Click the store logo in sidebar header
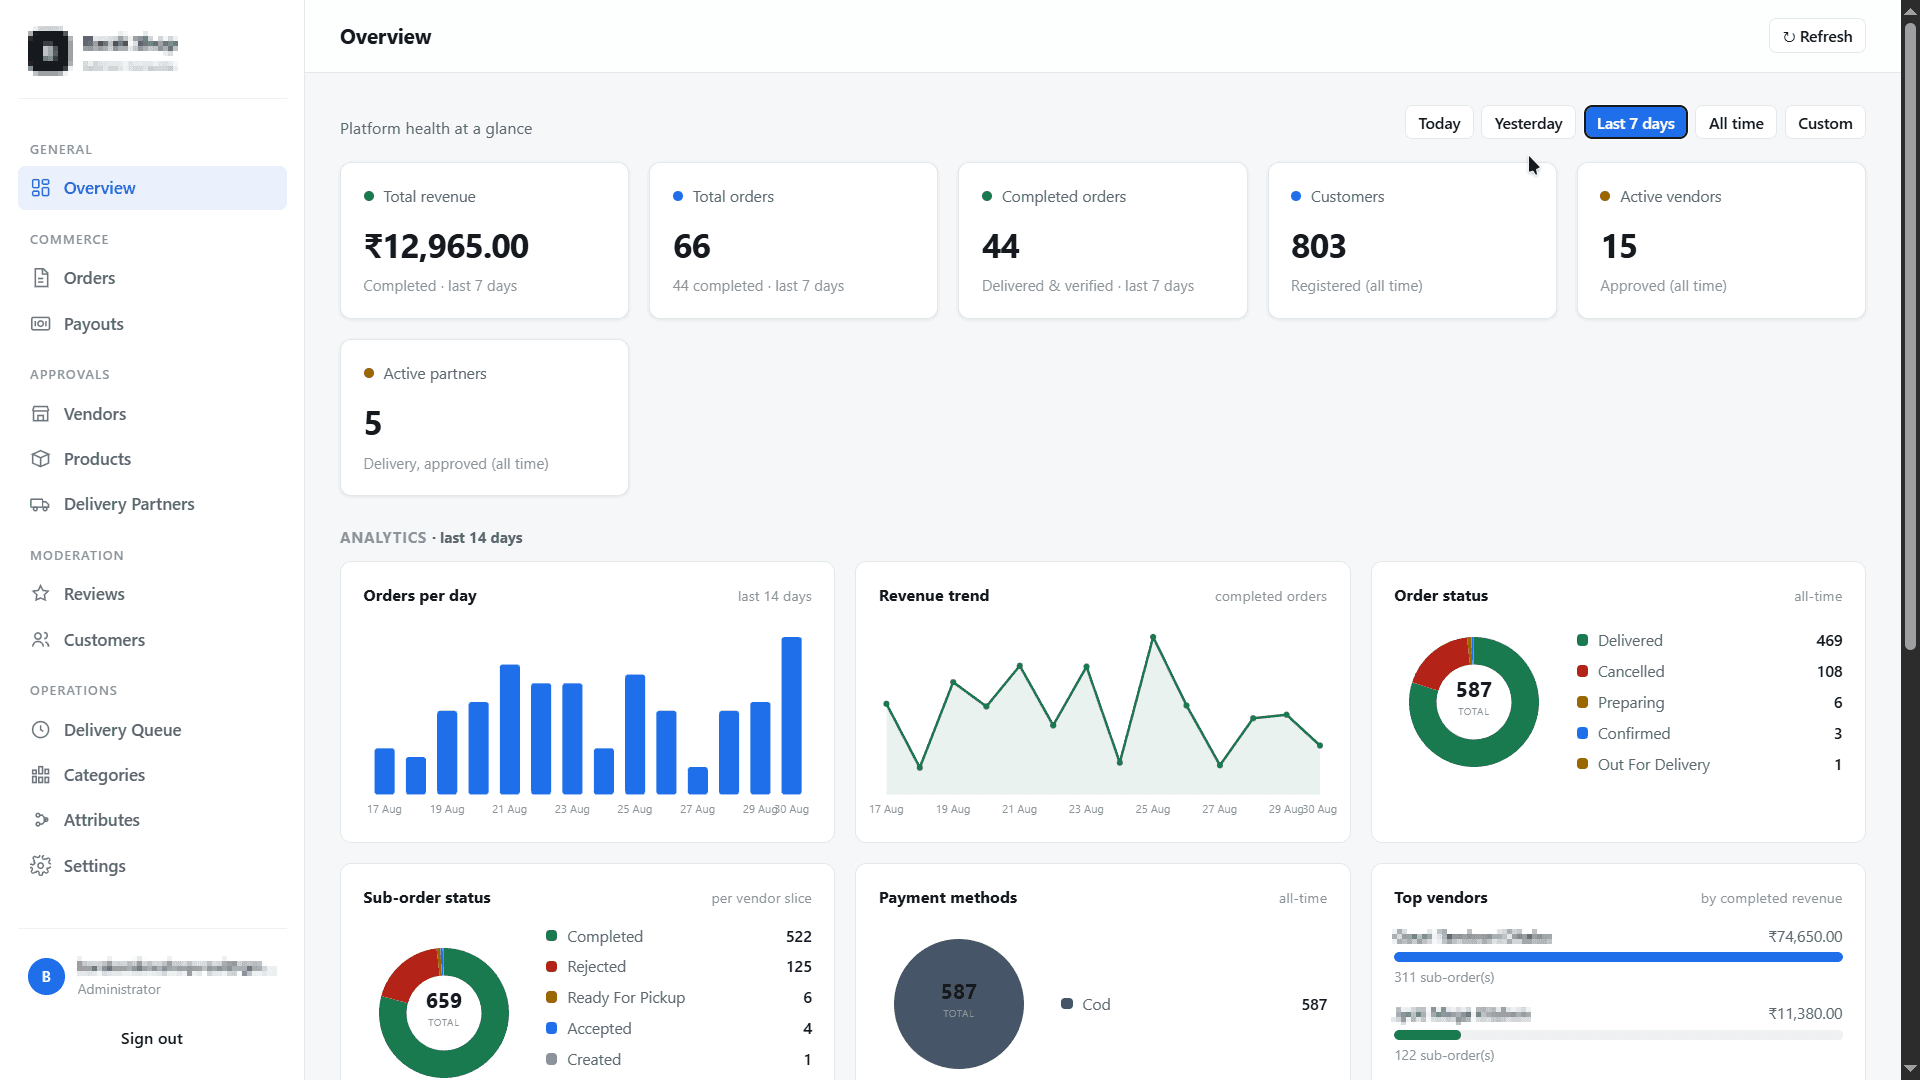The width and height of the screenshot is (1920, 1080). click(49, 51)
